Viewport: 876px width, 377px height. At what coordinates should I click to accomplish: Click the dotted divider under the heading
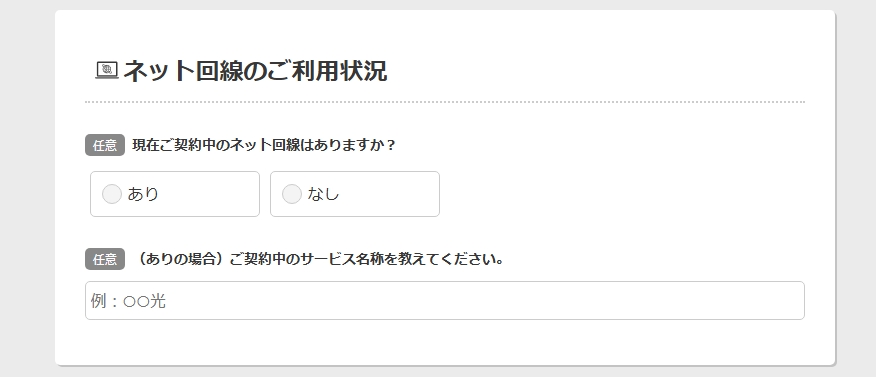445,102
